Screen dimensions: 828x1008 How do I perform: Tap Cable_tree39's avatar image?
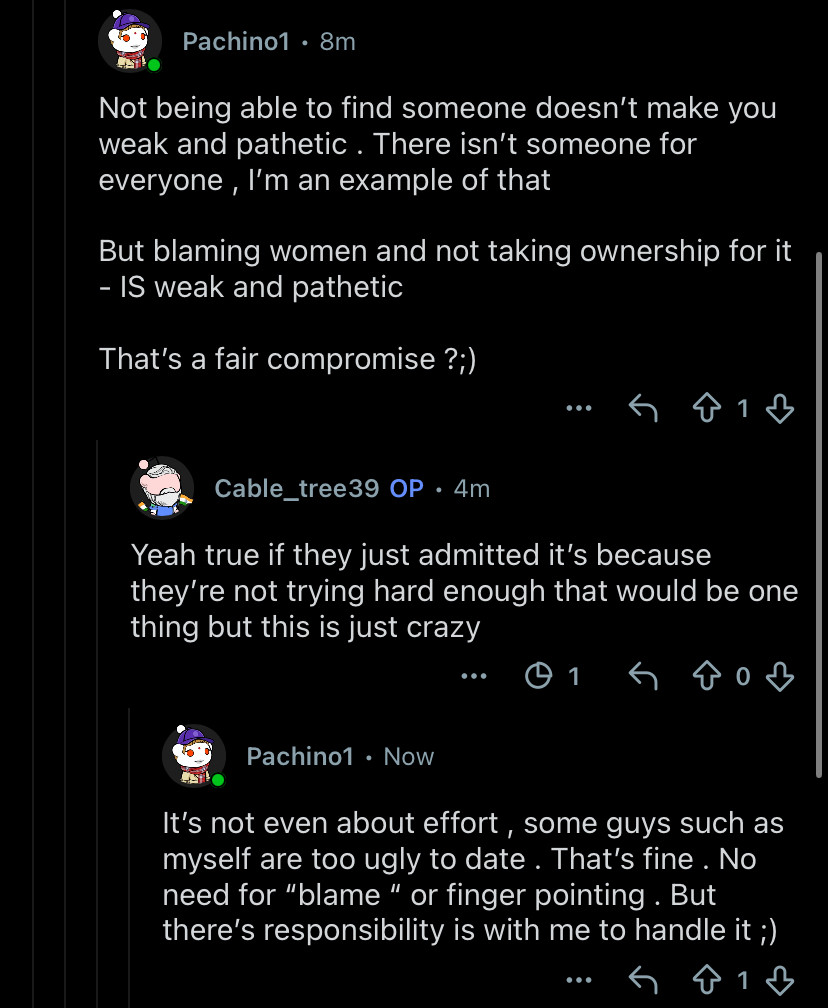tap(161, 488)
